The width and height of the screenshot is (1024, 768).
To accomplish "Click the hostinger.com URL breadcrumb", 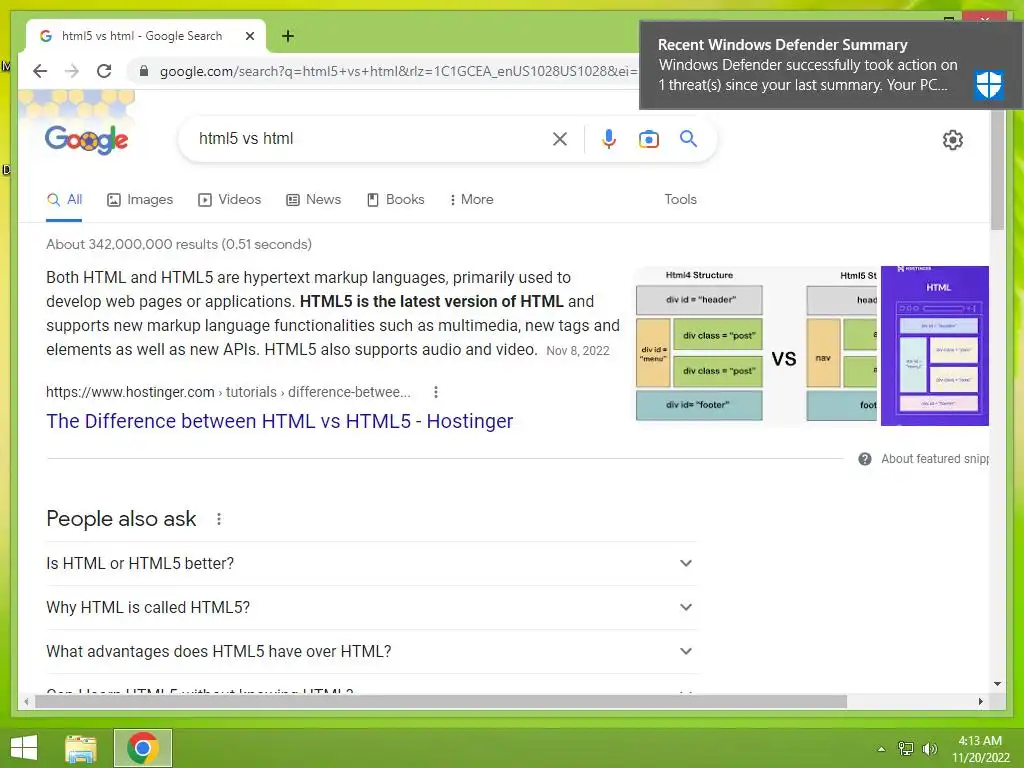I will 228,392.
